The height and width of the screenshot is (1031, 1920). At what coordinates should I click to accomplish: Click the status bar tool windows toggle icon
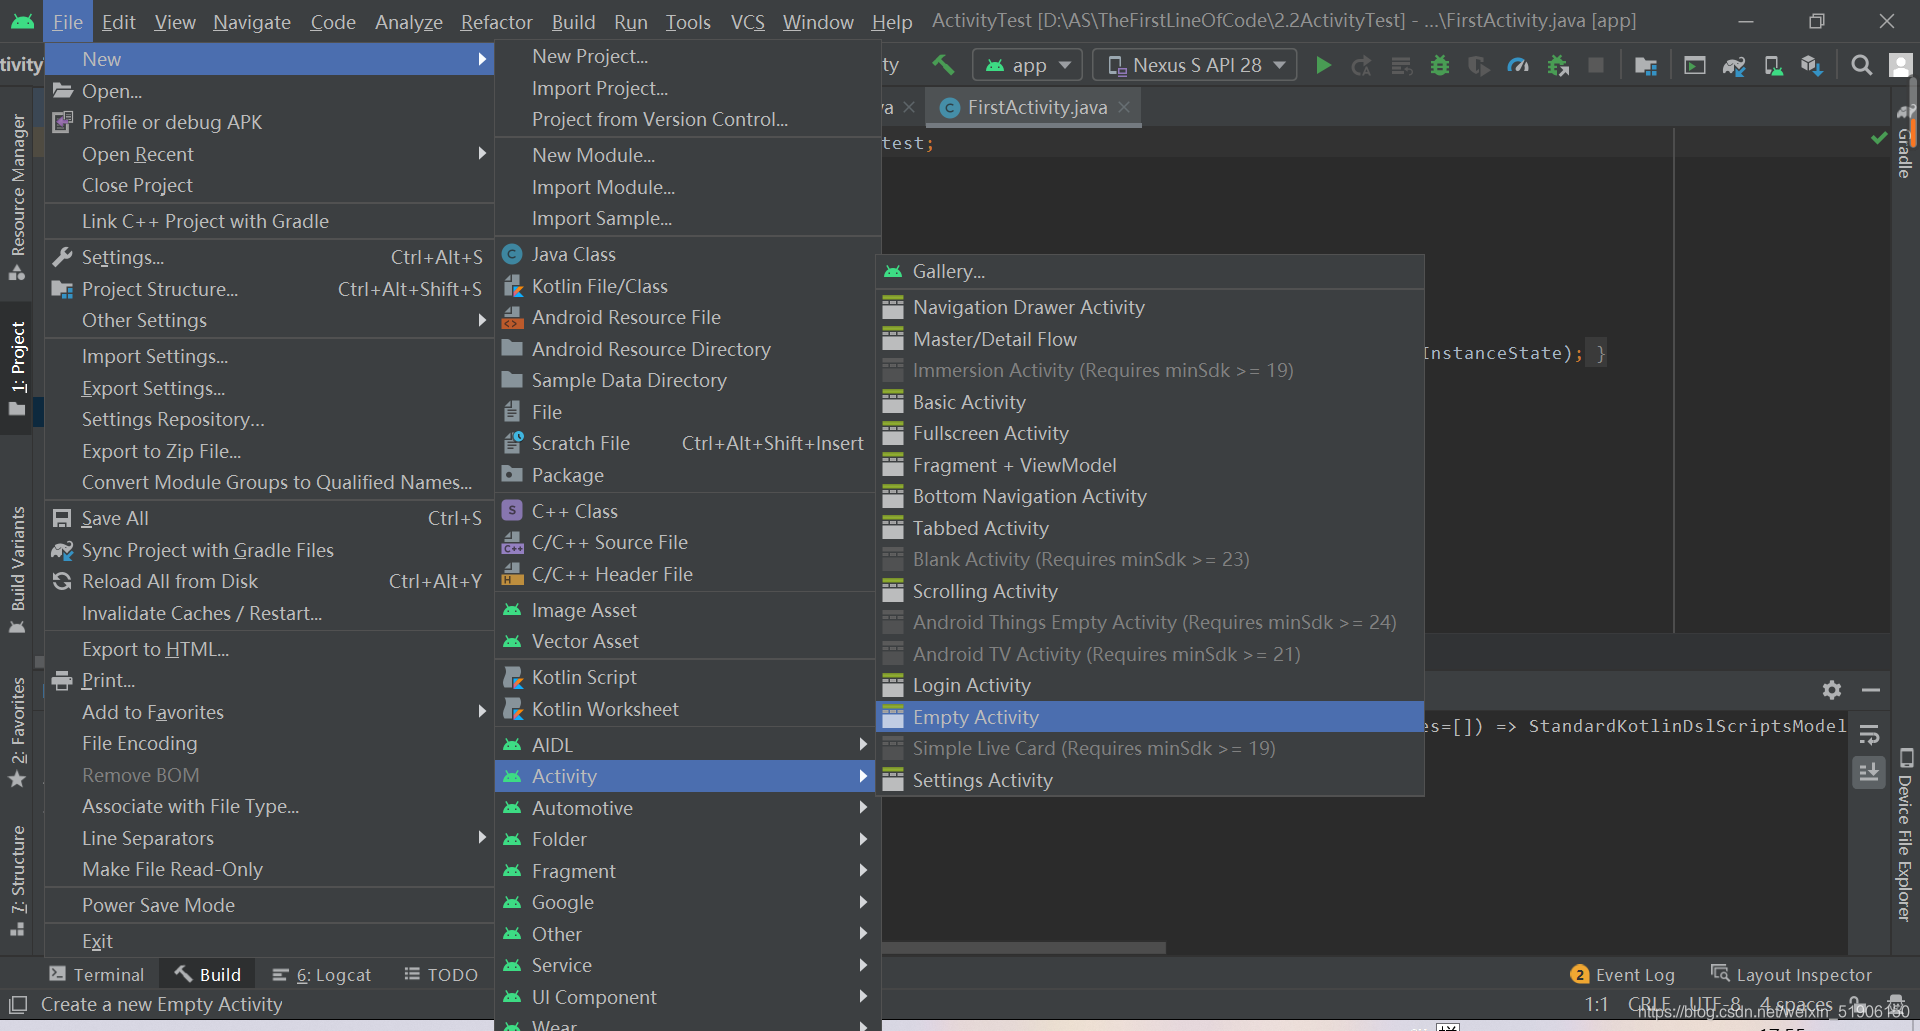(17, 1004)
